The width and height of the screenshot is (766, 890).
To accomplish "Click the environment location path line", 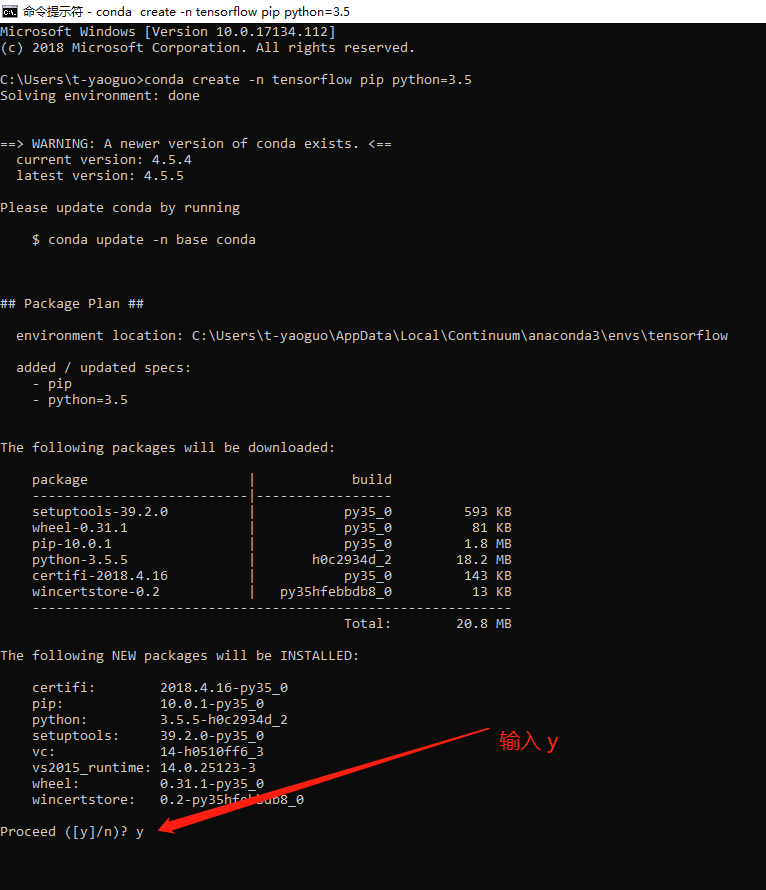I will (372, 336).
